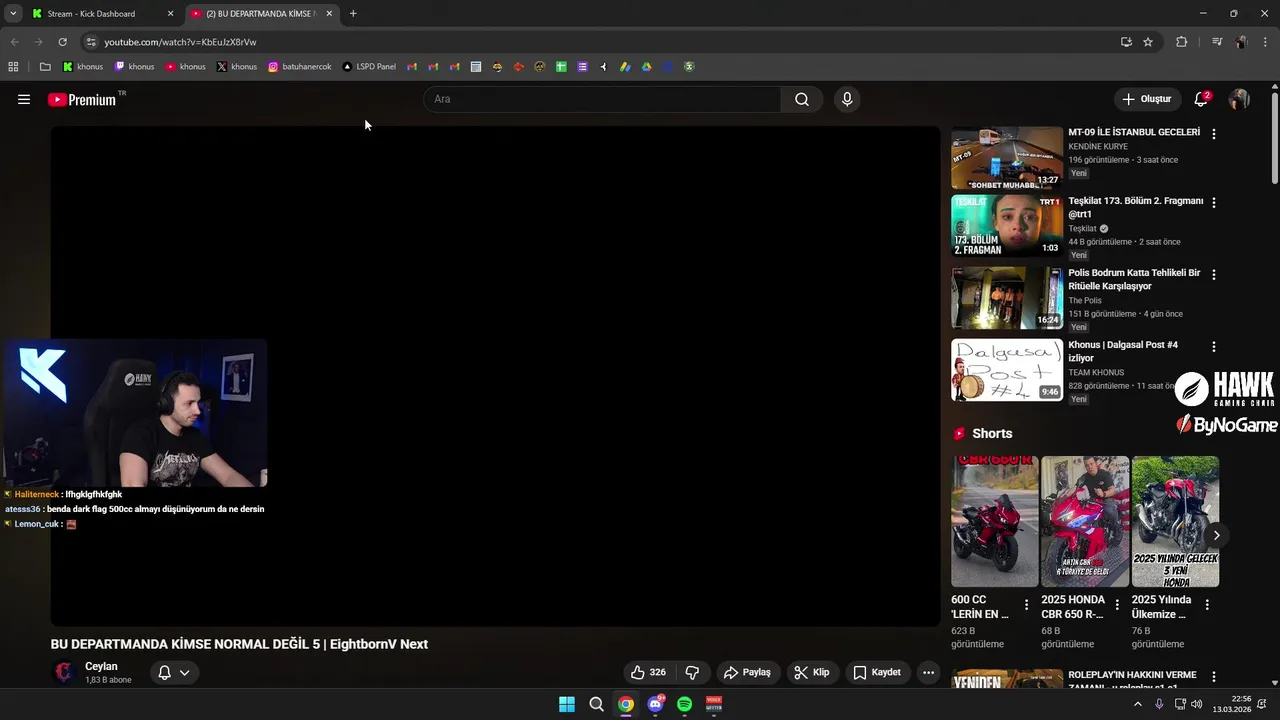Viewport: 1280px width, 720px height.
Task: Open LSPD Panel bookmark
Action: click(369, 67)
